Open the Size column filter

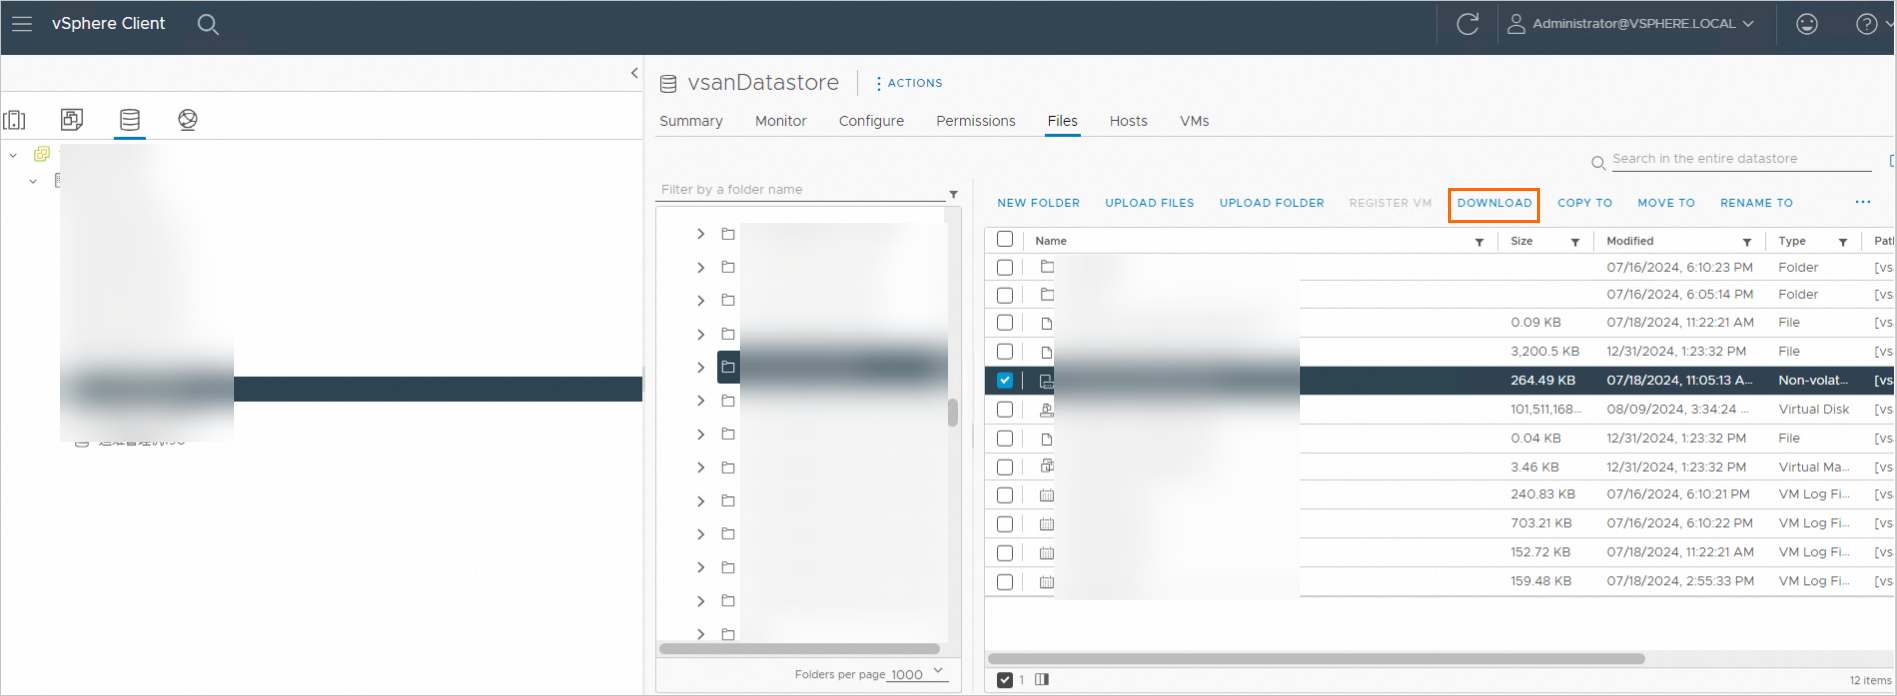point(1575,243)
